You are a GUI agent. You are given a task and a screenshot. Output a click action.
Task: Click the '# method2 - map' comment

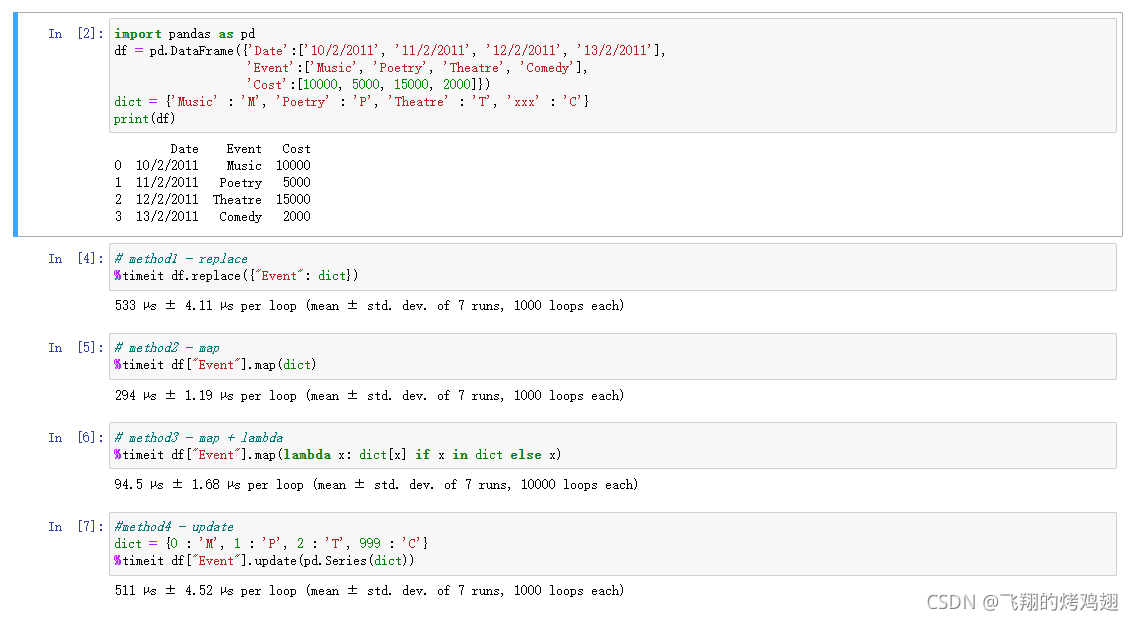click(166, 348)
